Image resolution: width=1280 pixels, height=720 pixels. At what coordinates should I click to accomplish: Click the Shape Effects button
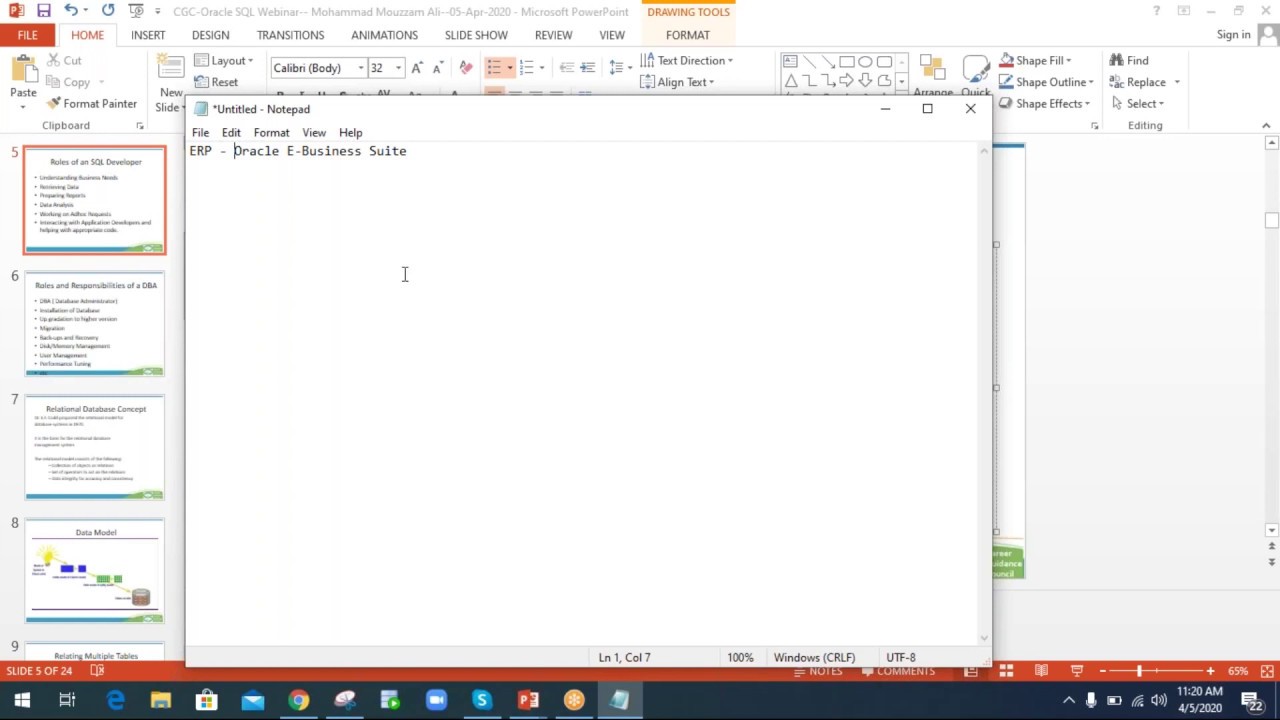point(1043,104)
